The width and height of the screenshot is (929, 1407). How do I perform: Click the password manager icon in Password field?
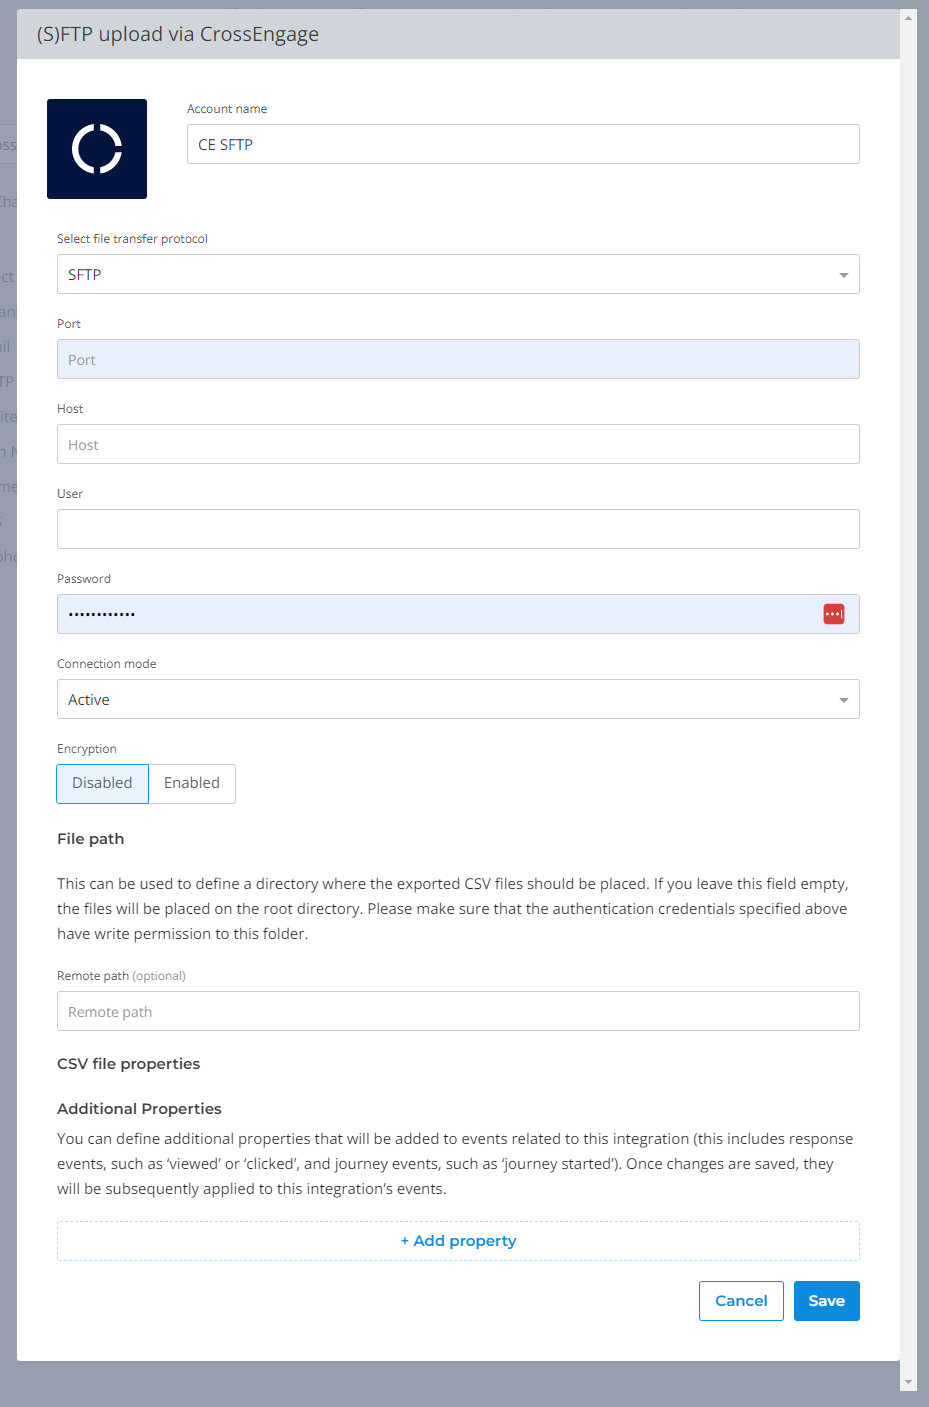(833, 614)
